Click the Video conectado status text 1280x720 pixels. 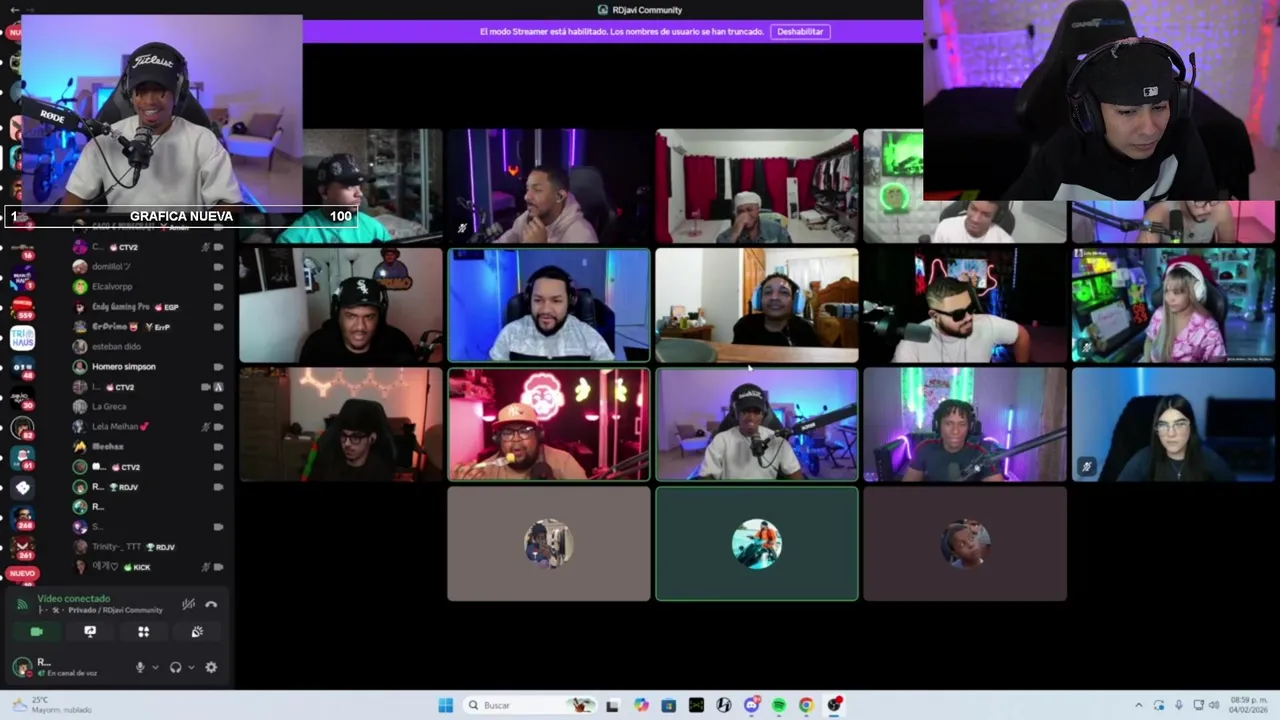point(74,598)
